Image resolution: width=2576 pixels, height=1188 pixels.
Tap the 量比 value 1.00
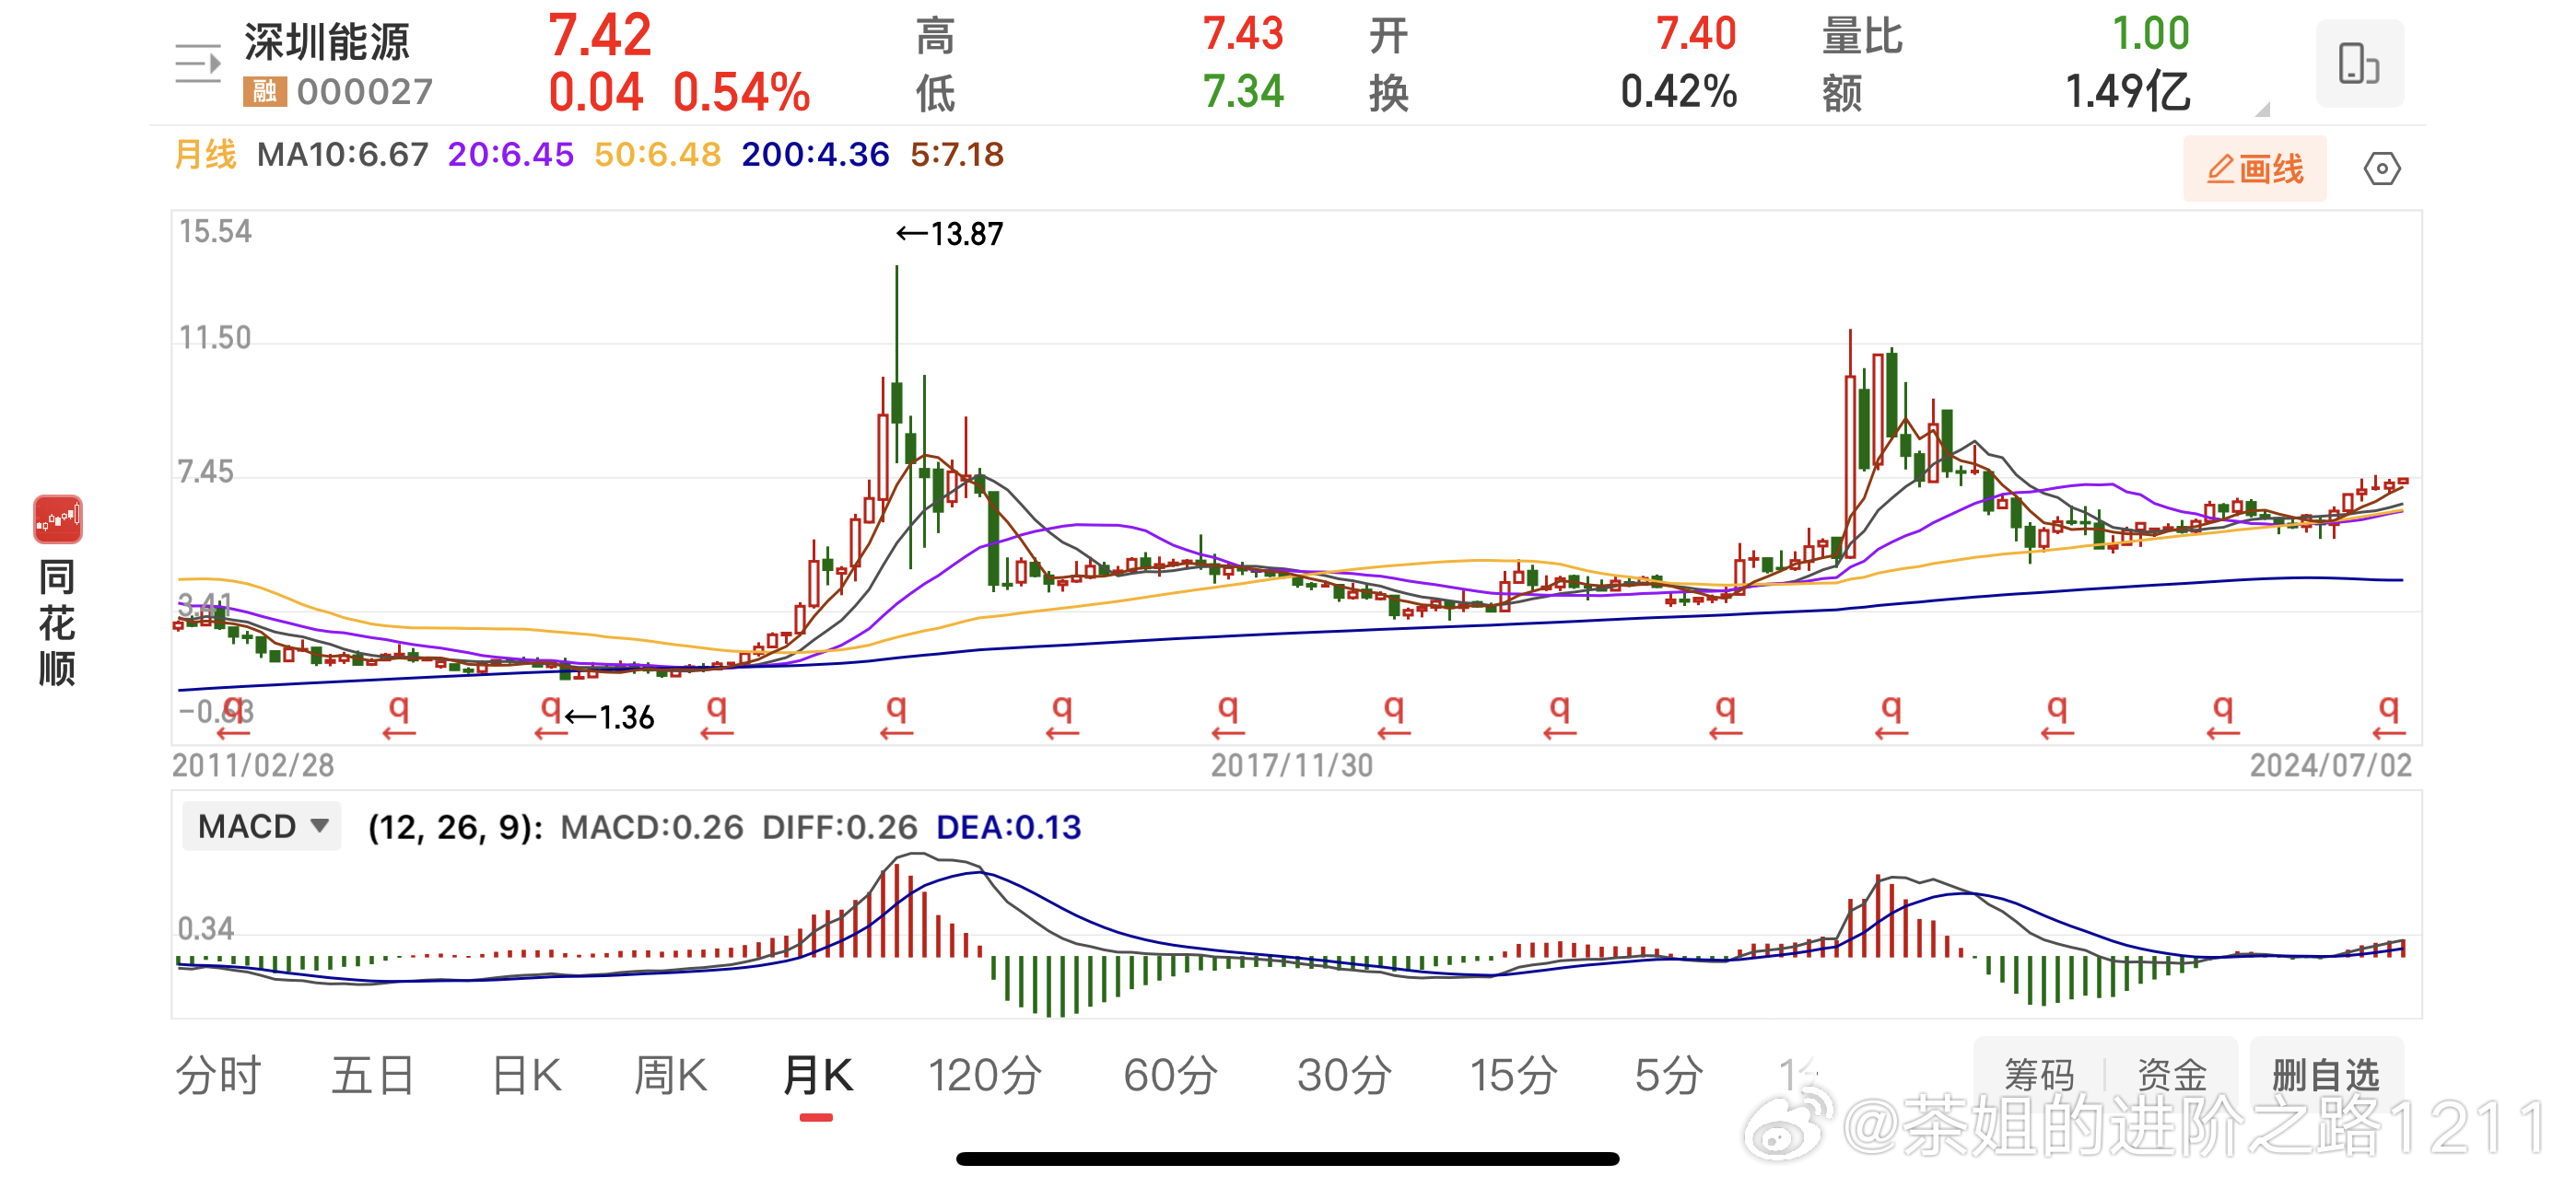tap(2150, 34)
